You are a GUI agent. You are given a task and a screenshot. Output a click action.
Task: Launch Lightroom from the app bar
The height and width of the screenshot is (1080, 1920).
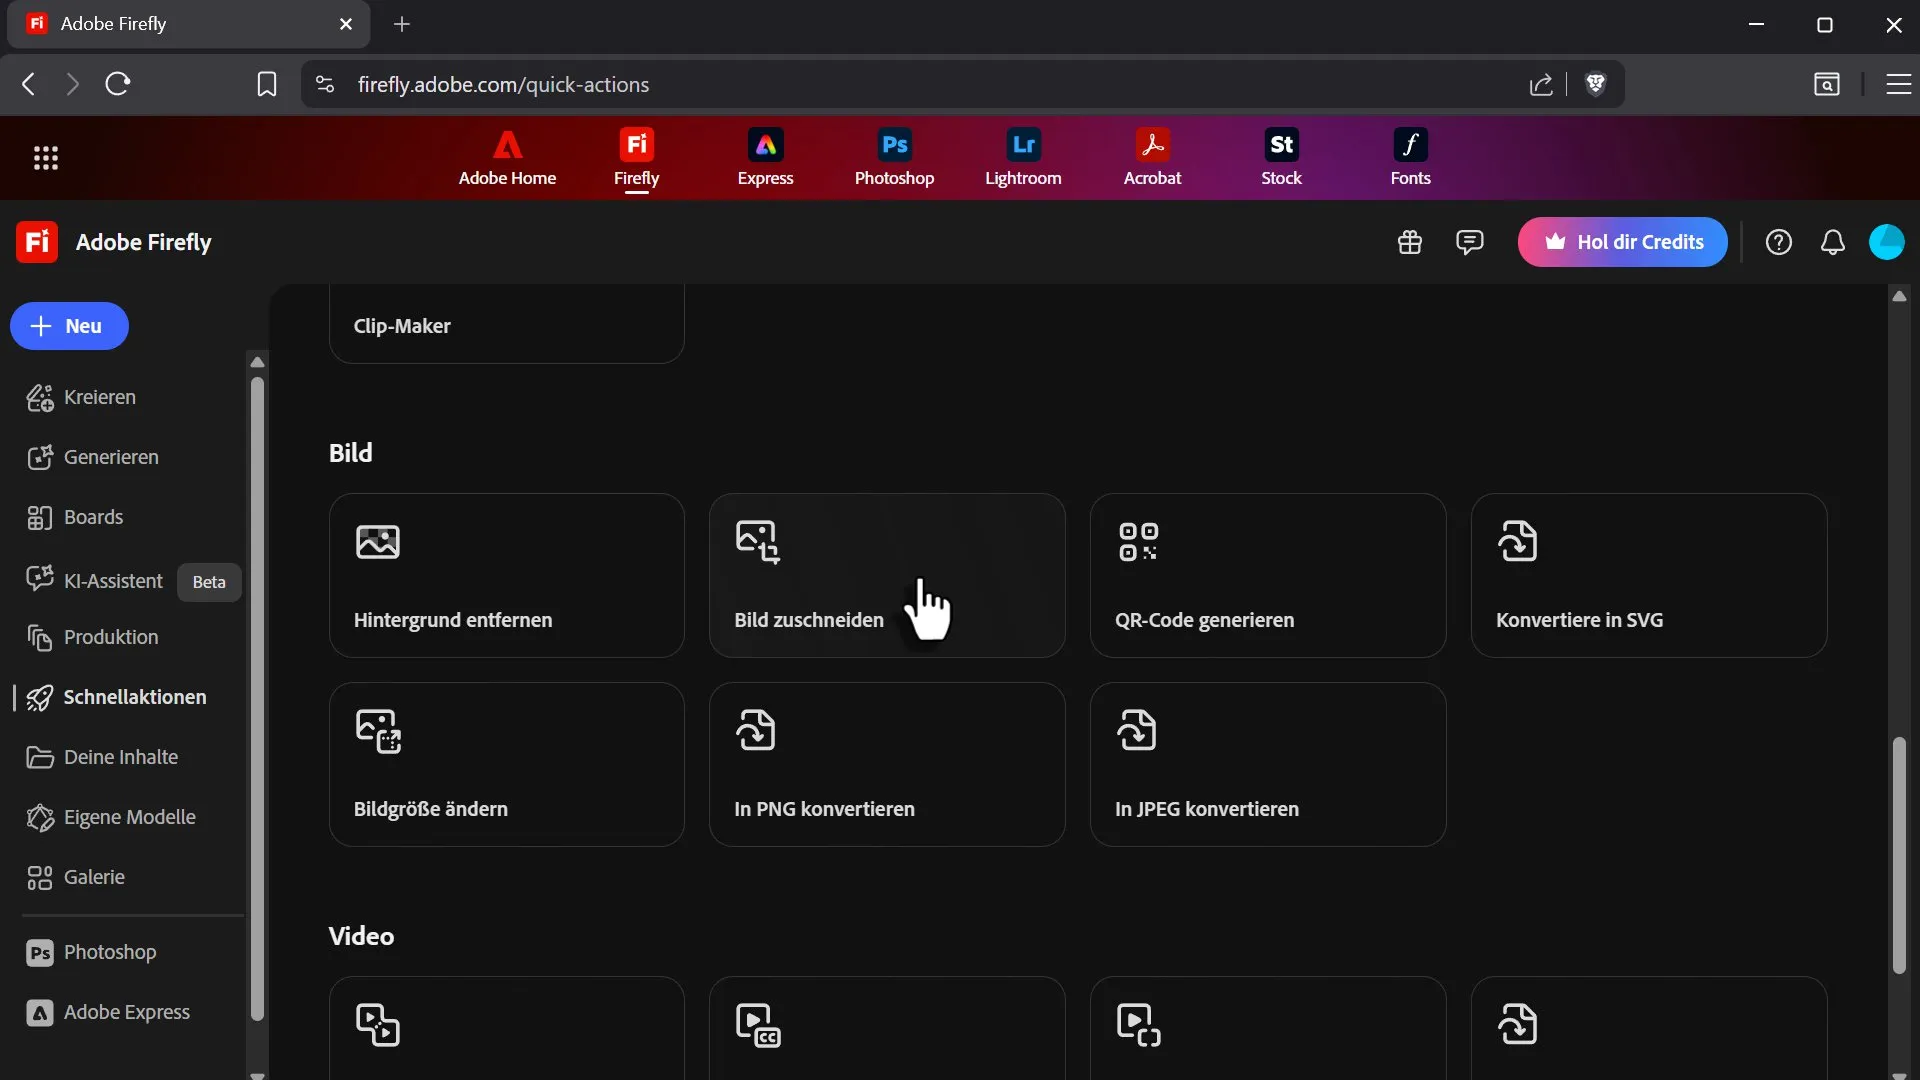(1023, 158)
